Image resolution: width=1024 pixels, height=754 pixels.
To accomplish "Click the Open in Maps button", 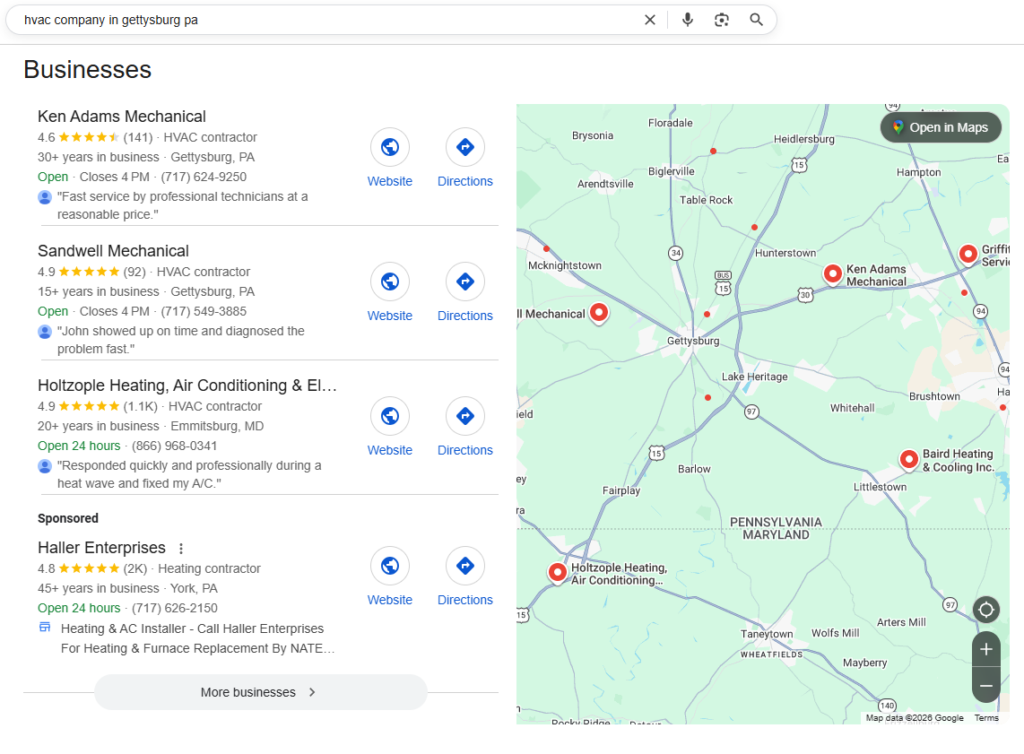I will 940,127.
